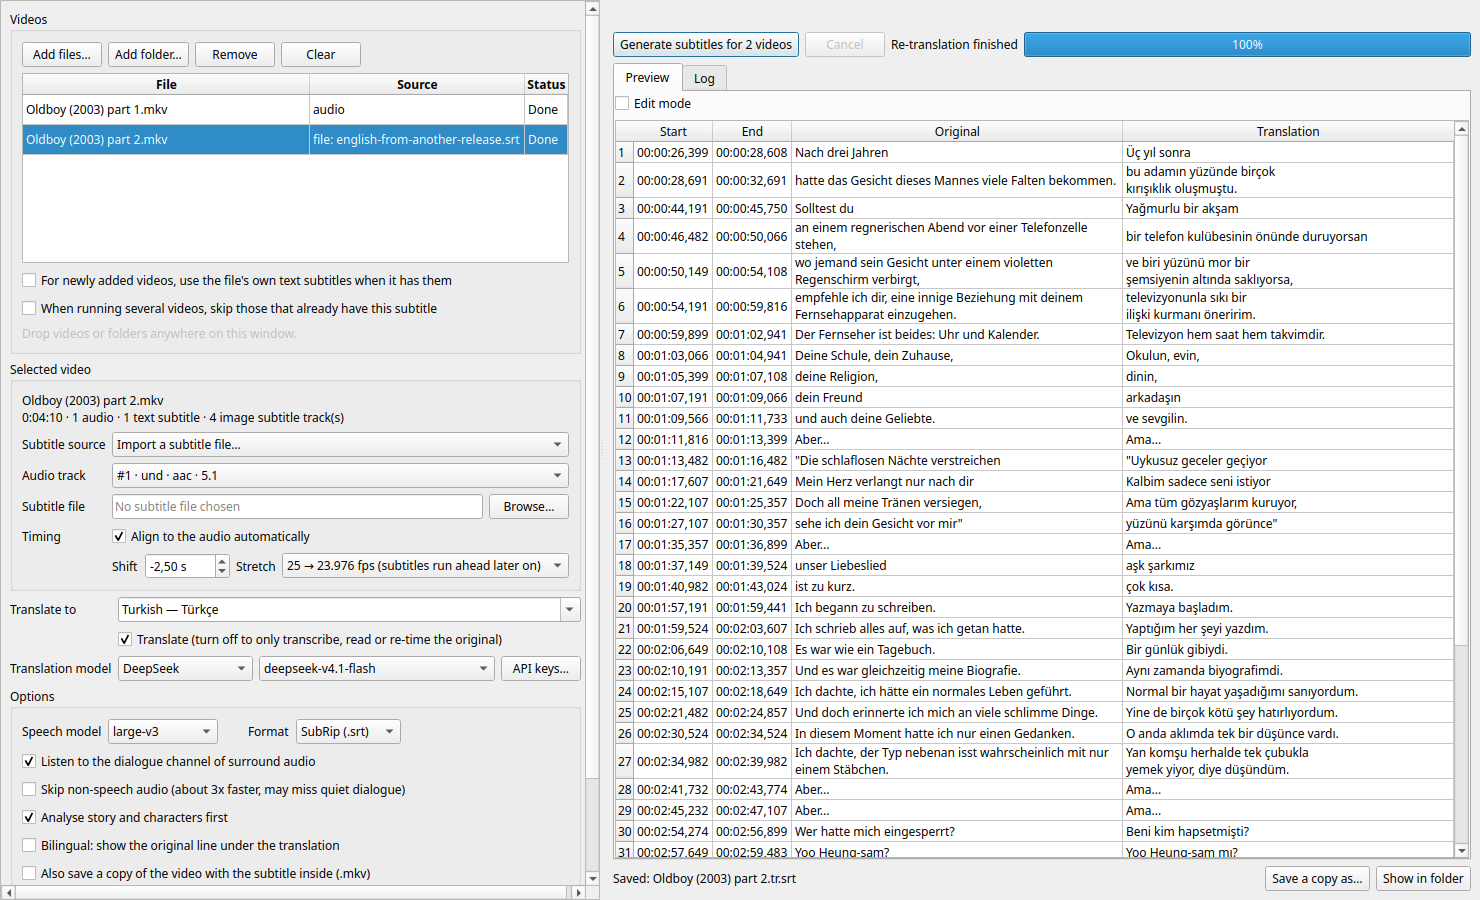This screenshot has height=900, width=1480.
Task: Click end time 00:02:18,649
Action: tap(752, 692)
